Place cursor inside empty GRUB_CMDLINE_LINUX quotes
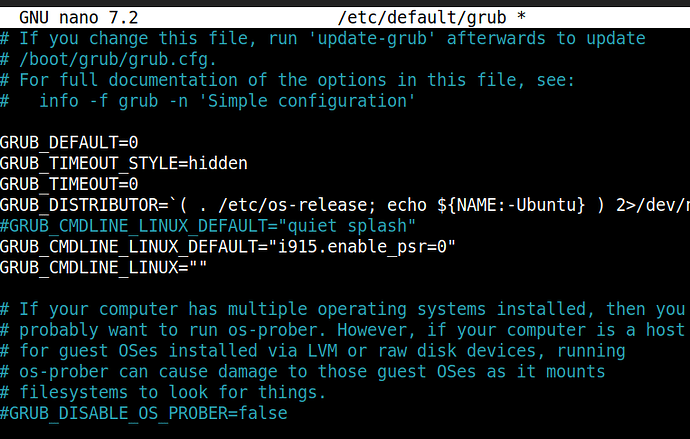The width and height of the screenshot is (690, 439). (x=198, y=267)
